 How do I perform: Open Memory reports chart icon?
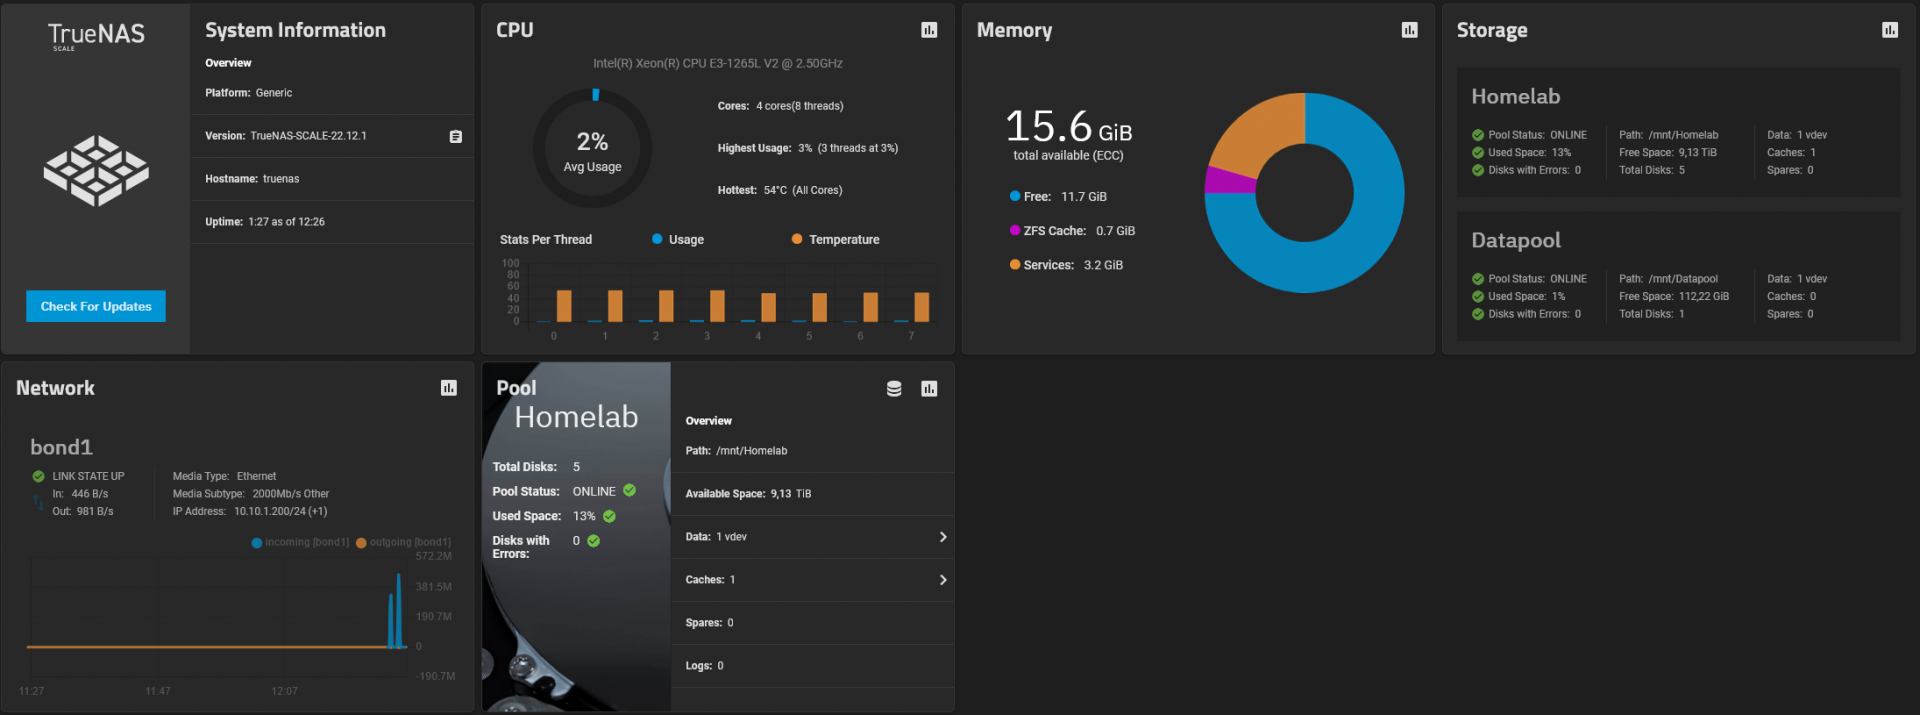coord(1410,30)
